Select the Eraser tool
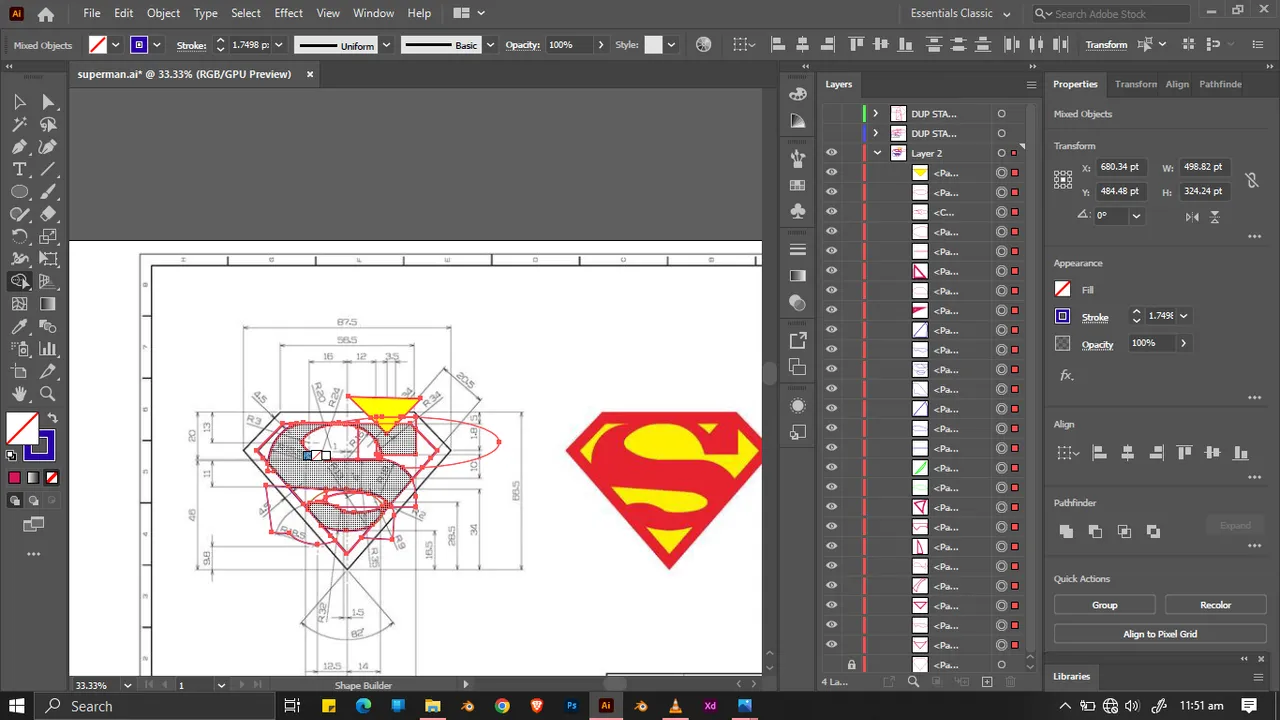The height and width of the screenshot is (720, 1280). tap(48, 214)
